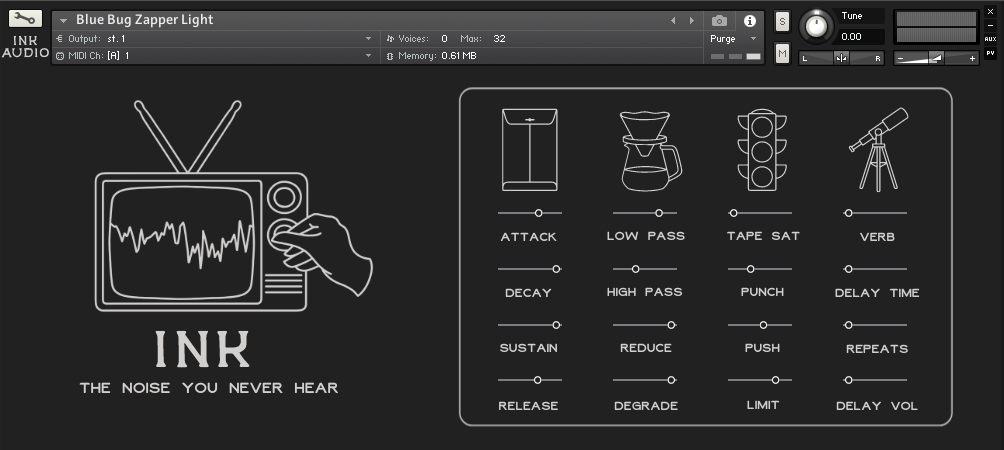Click the traffic light icon above Tape Sat
The width and height of the screenshot is (1004, 450).
(x=763, y=150)
